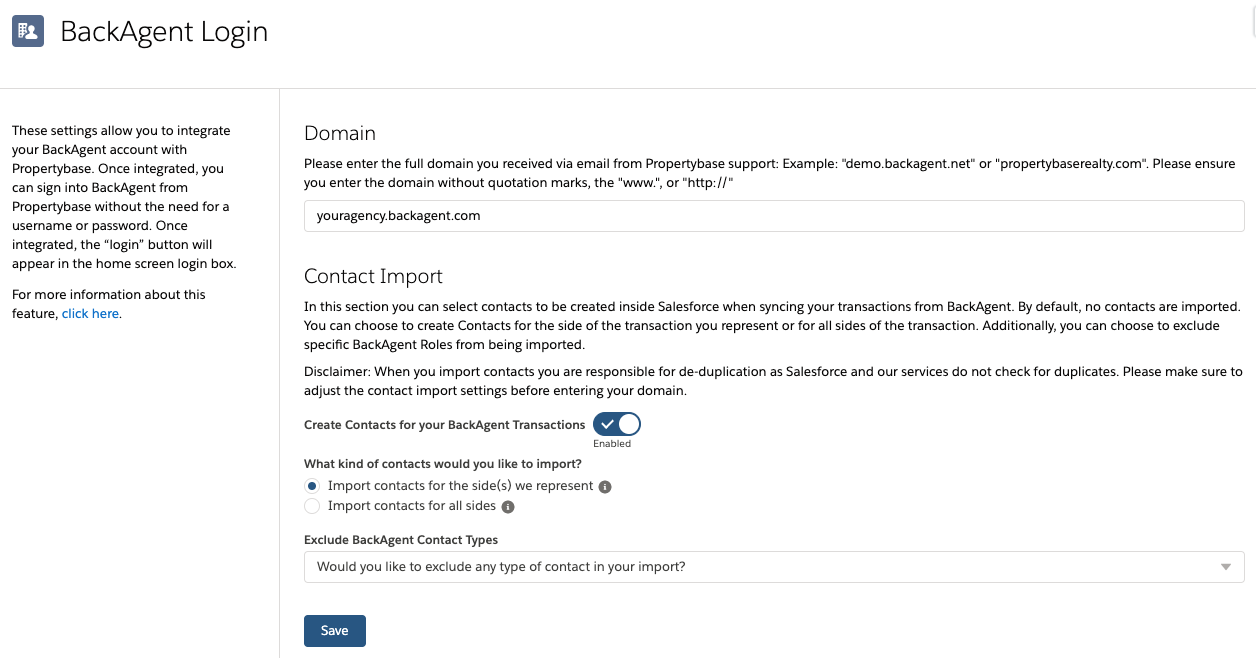The width and height of the screenshot is (1256, 658).
Task: Click the Domain section heading
Action: tap(340, 133)
